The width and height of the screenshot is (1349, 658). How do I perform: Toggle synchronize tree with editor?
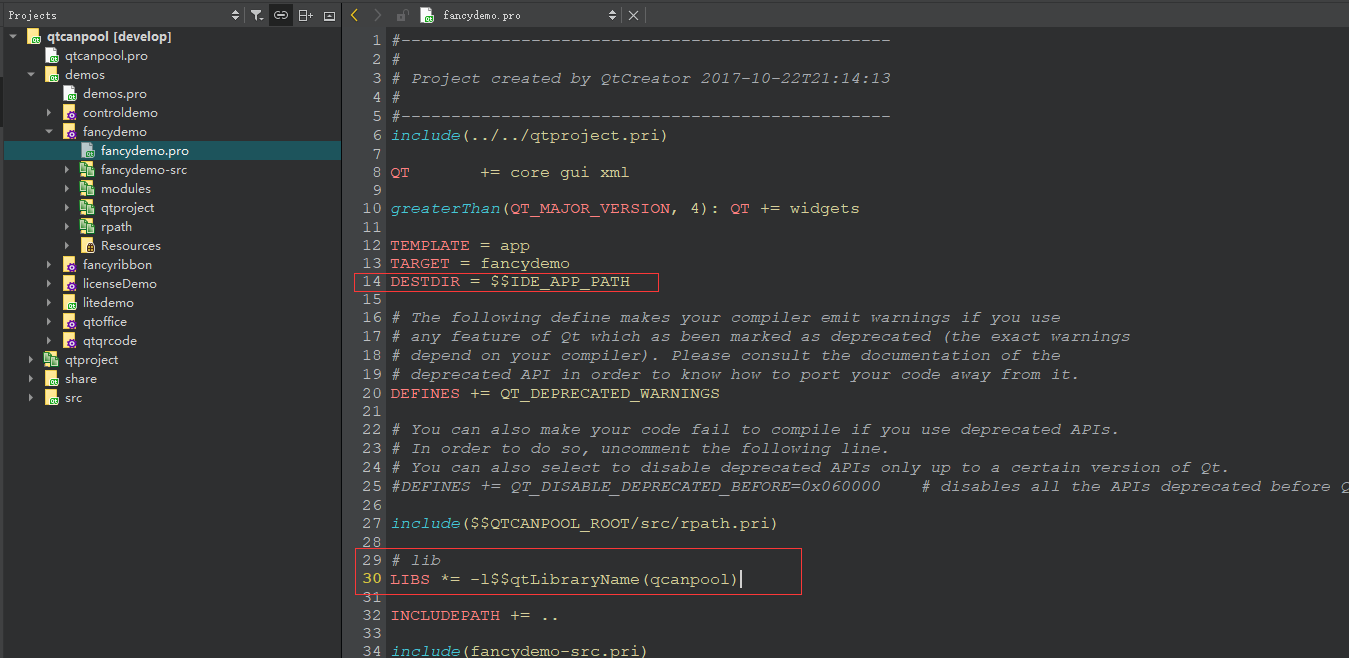[x=280, y=15]
